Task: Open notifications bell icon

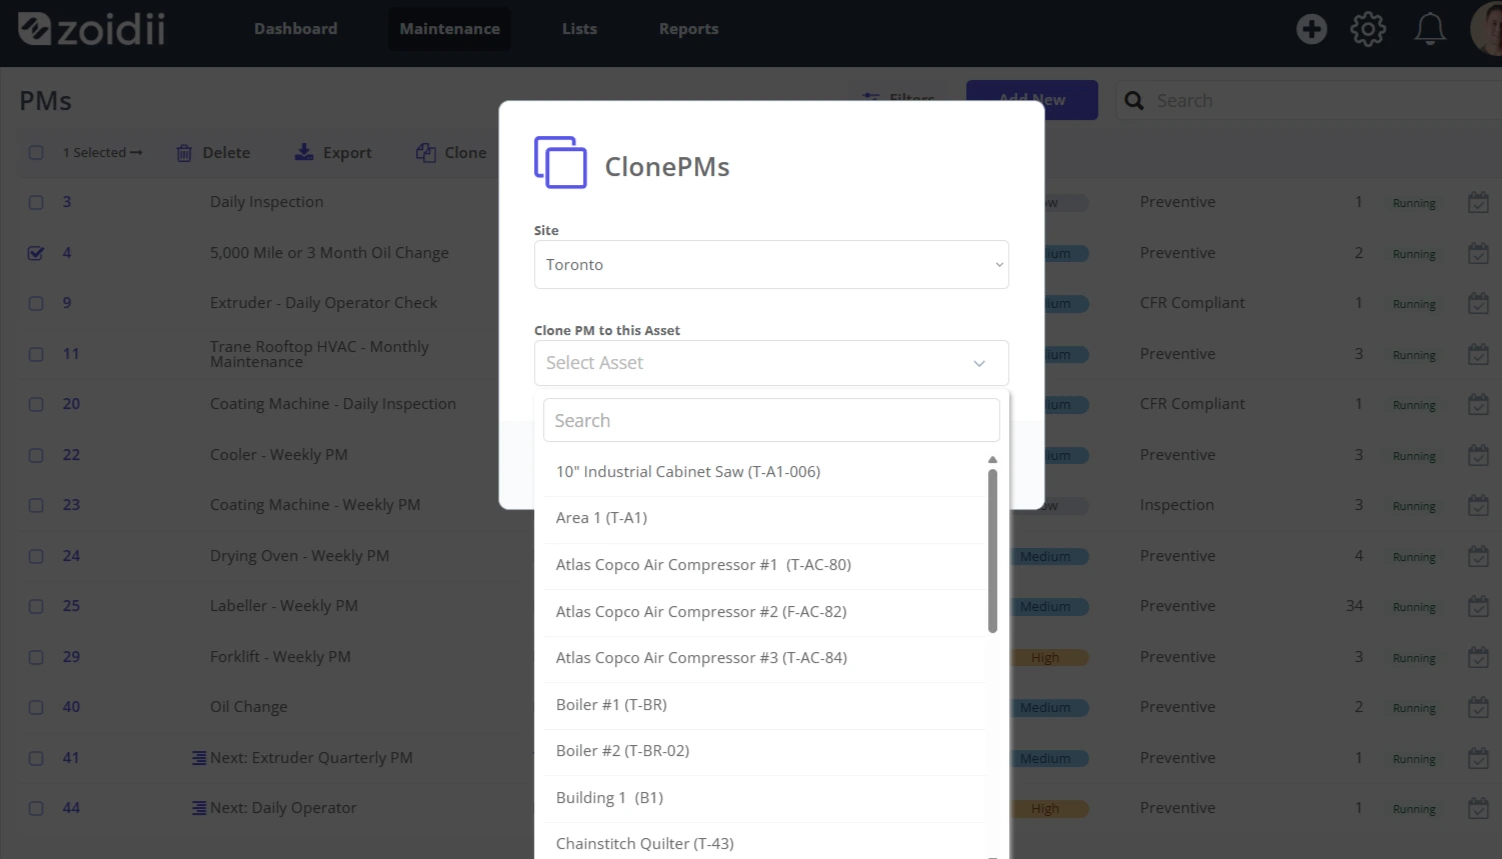Action: (x=1430, y=29)
